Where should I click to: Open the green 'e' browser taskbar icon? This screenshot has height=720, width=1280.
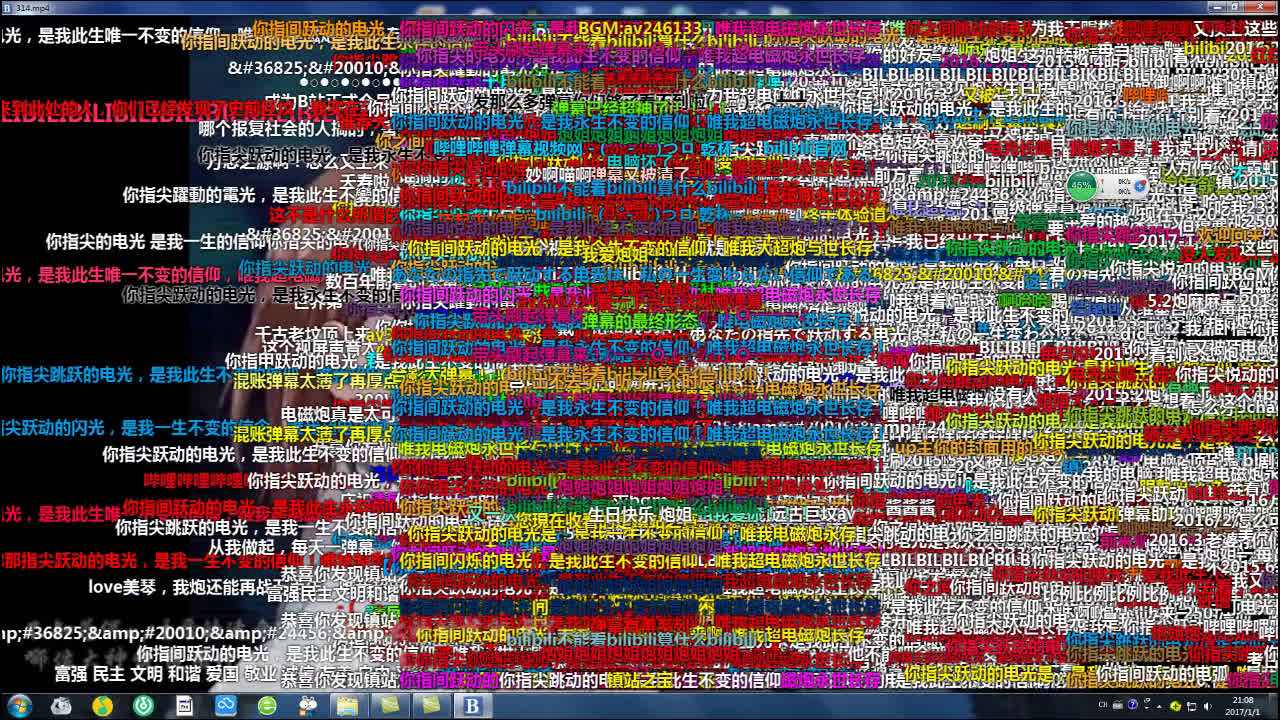[x=267, y=706]
